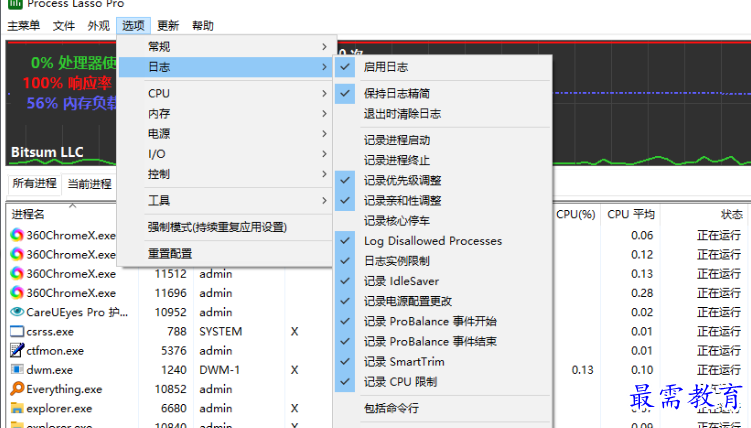This screenshot has width=751, height=428.
Task: Toggle 记录电源配置更改
Action: (443, 301)
